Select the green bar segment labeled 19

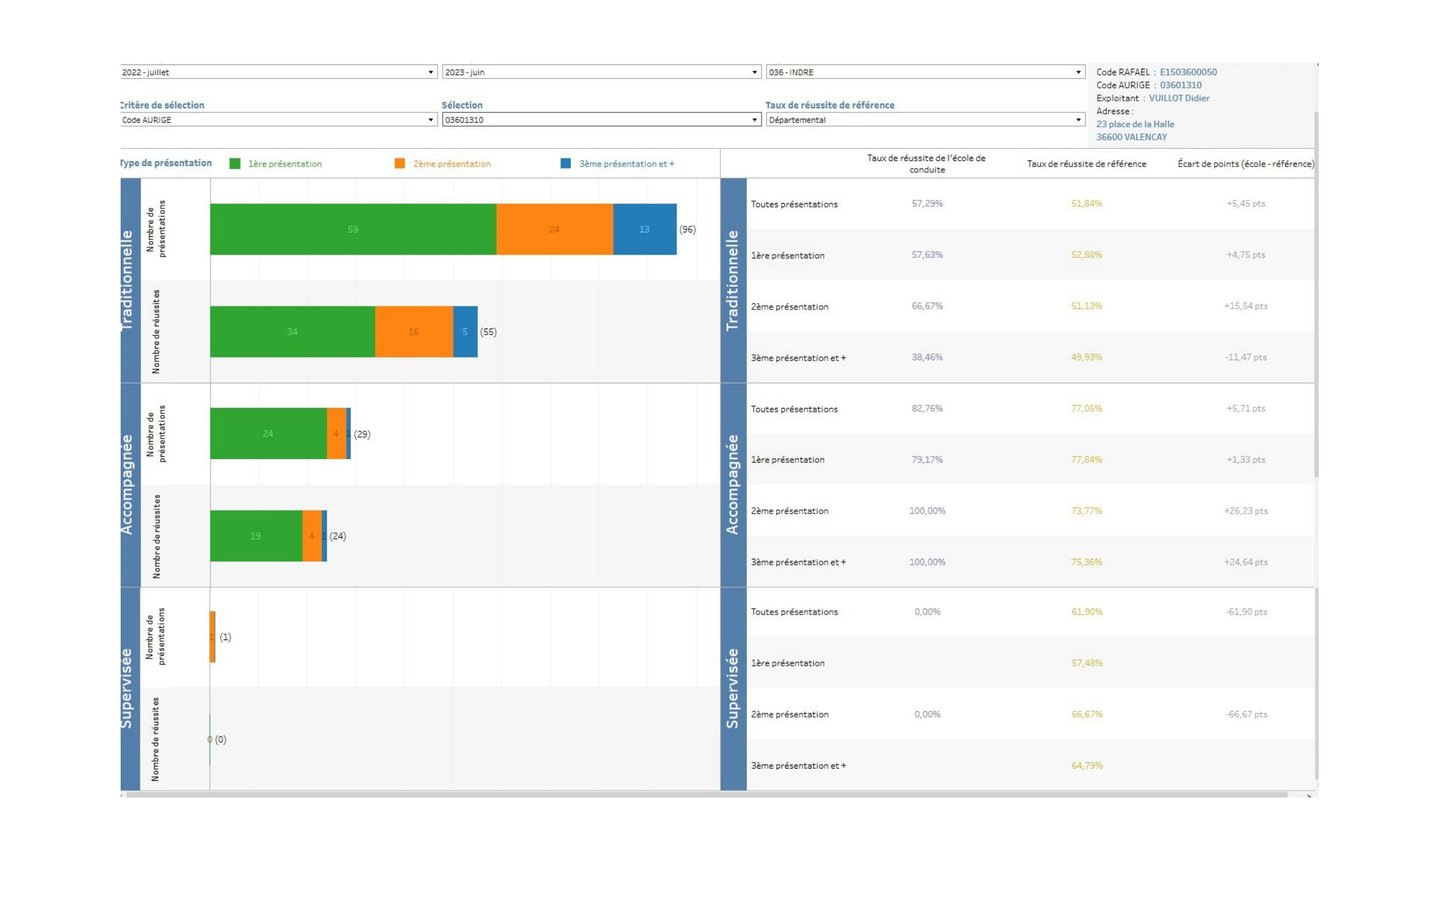pos(256,536)
